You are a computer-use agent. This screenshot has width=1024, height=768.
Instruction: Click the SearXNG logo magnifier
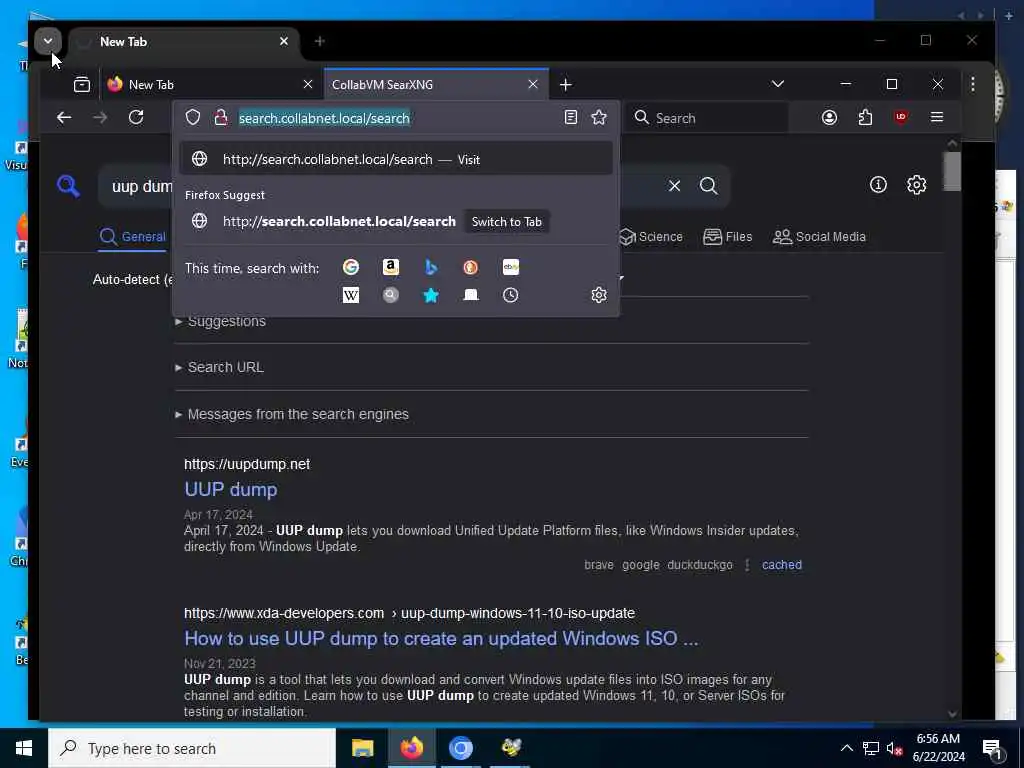tap(68, 186)
